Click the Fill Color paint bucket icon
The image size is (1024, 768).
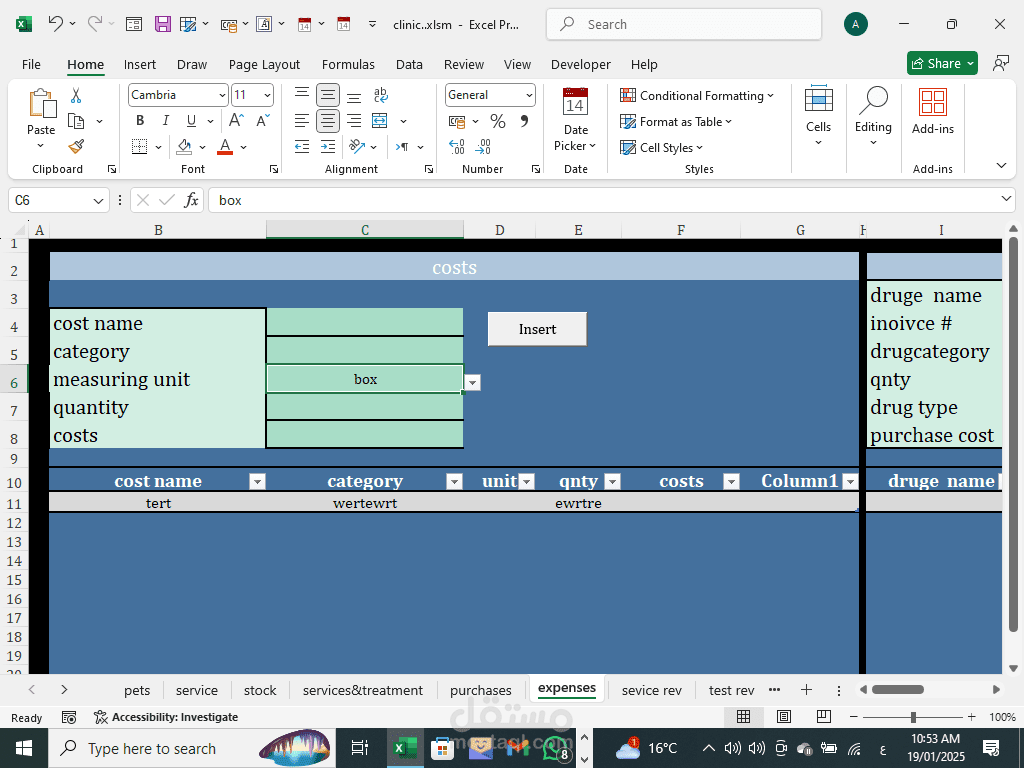tap(184, 146)
